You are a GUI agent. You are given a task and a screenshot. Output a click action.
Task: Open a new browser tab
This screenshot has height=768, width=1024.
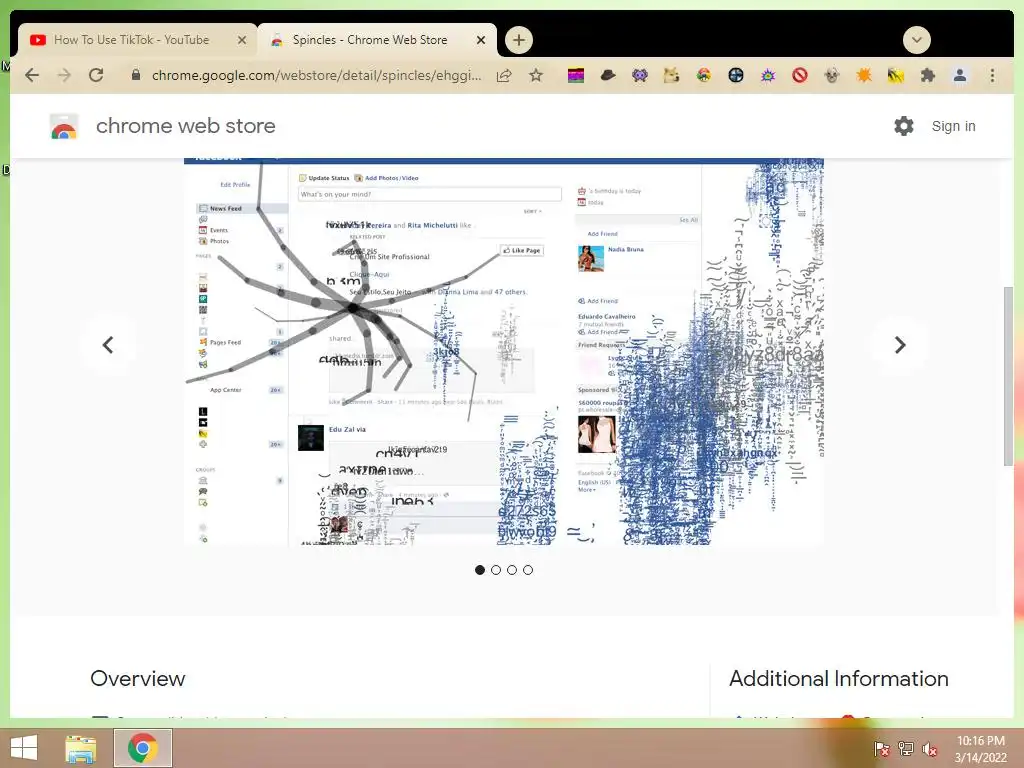[519, 40]
